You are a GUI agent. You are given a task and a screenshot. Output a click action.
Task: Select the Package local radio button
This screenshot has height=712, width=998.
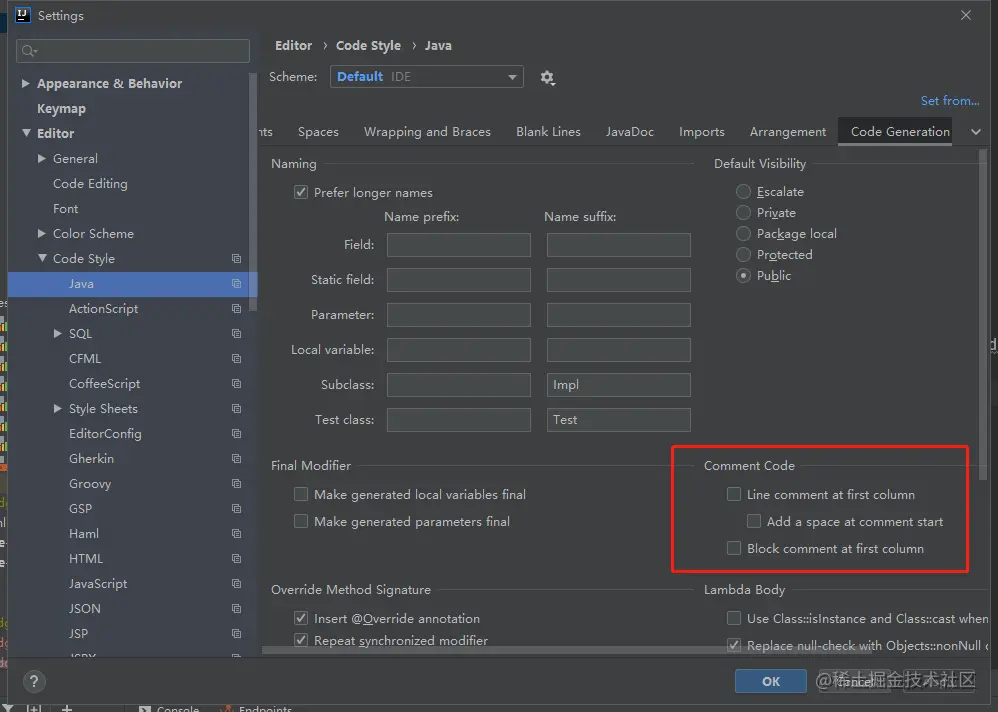point(743,234)
